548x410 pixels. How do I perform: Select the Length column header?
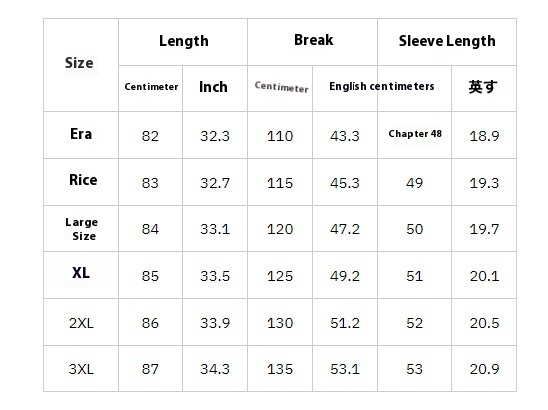click(184, 41)
